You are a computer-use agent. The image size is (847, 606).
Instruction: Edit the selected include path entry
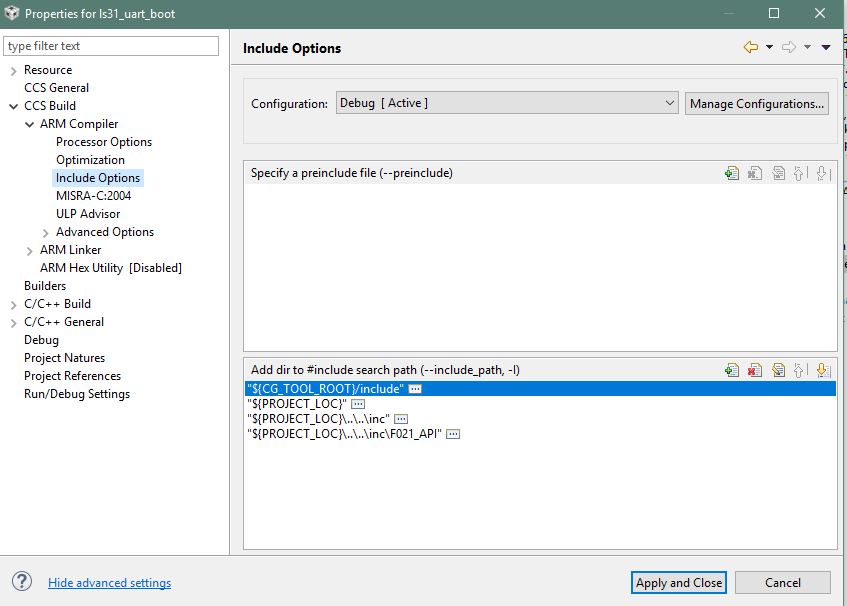(x=780, y=369)
